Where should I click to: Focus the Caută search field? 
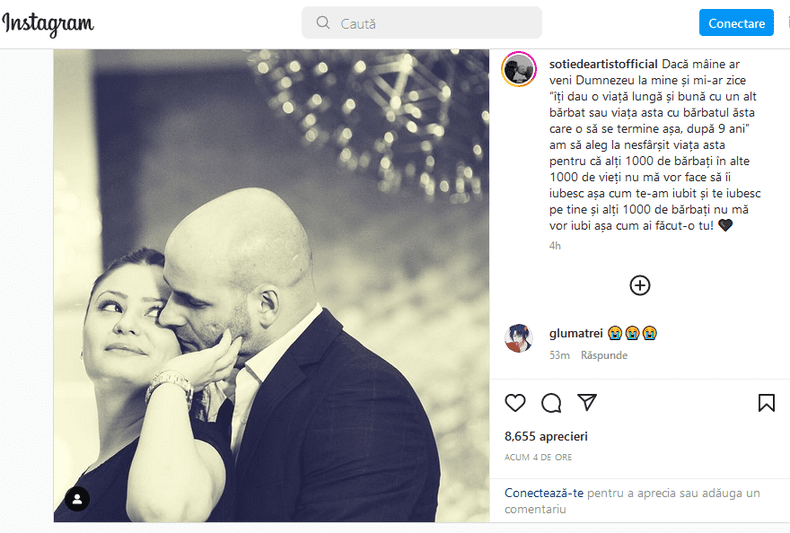[x=422, y=23]
